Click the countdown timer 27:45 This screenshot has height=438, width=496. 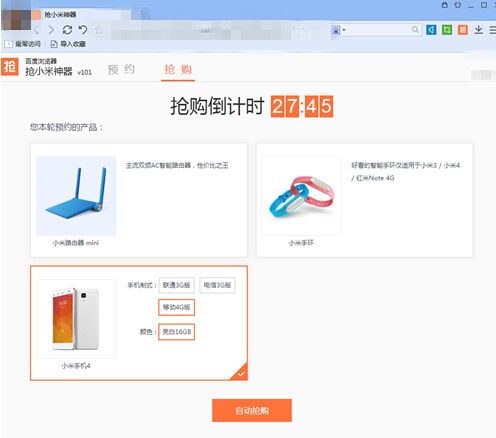click(x=302, y=107)
